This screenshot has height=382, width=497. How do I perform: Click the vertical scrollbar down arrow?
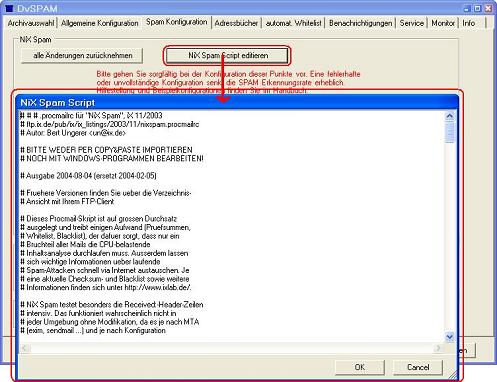tap(450, 337)
